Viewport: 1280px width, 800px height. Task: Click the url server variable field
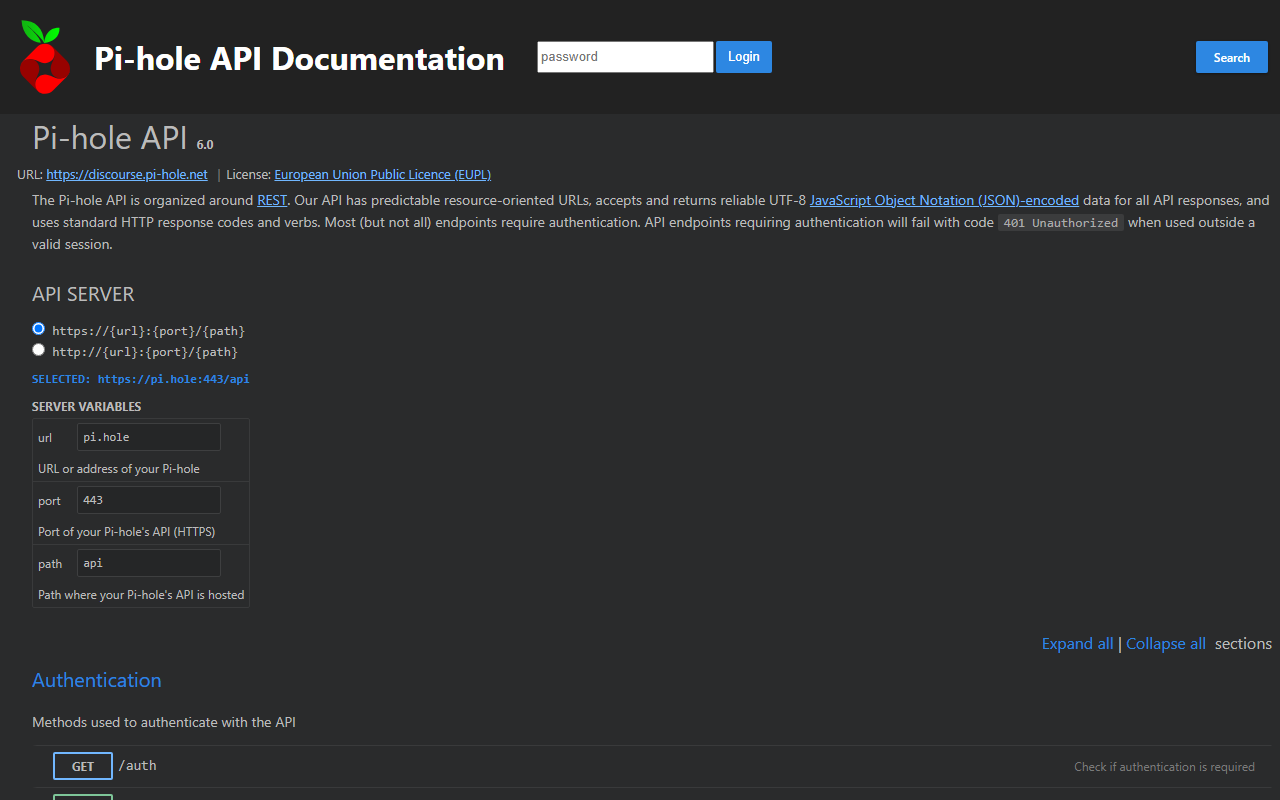coord(149,437)
